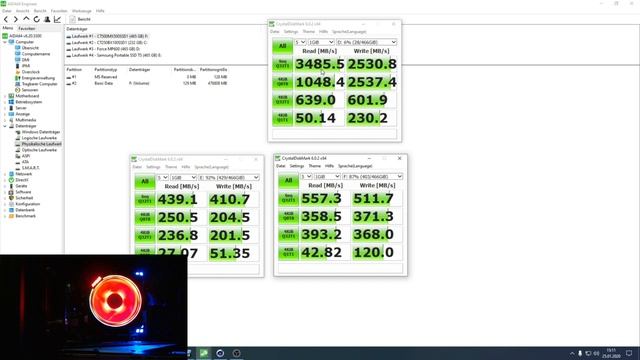Switch to Favoriten tab in AIDA64 sidebar
640x360 pixels.
(27, 29)
